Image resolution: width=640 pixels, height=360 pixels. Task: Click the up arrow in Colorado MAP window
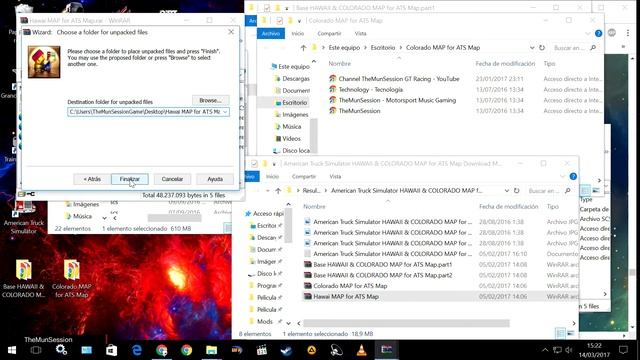[303, 48]
